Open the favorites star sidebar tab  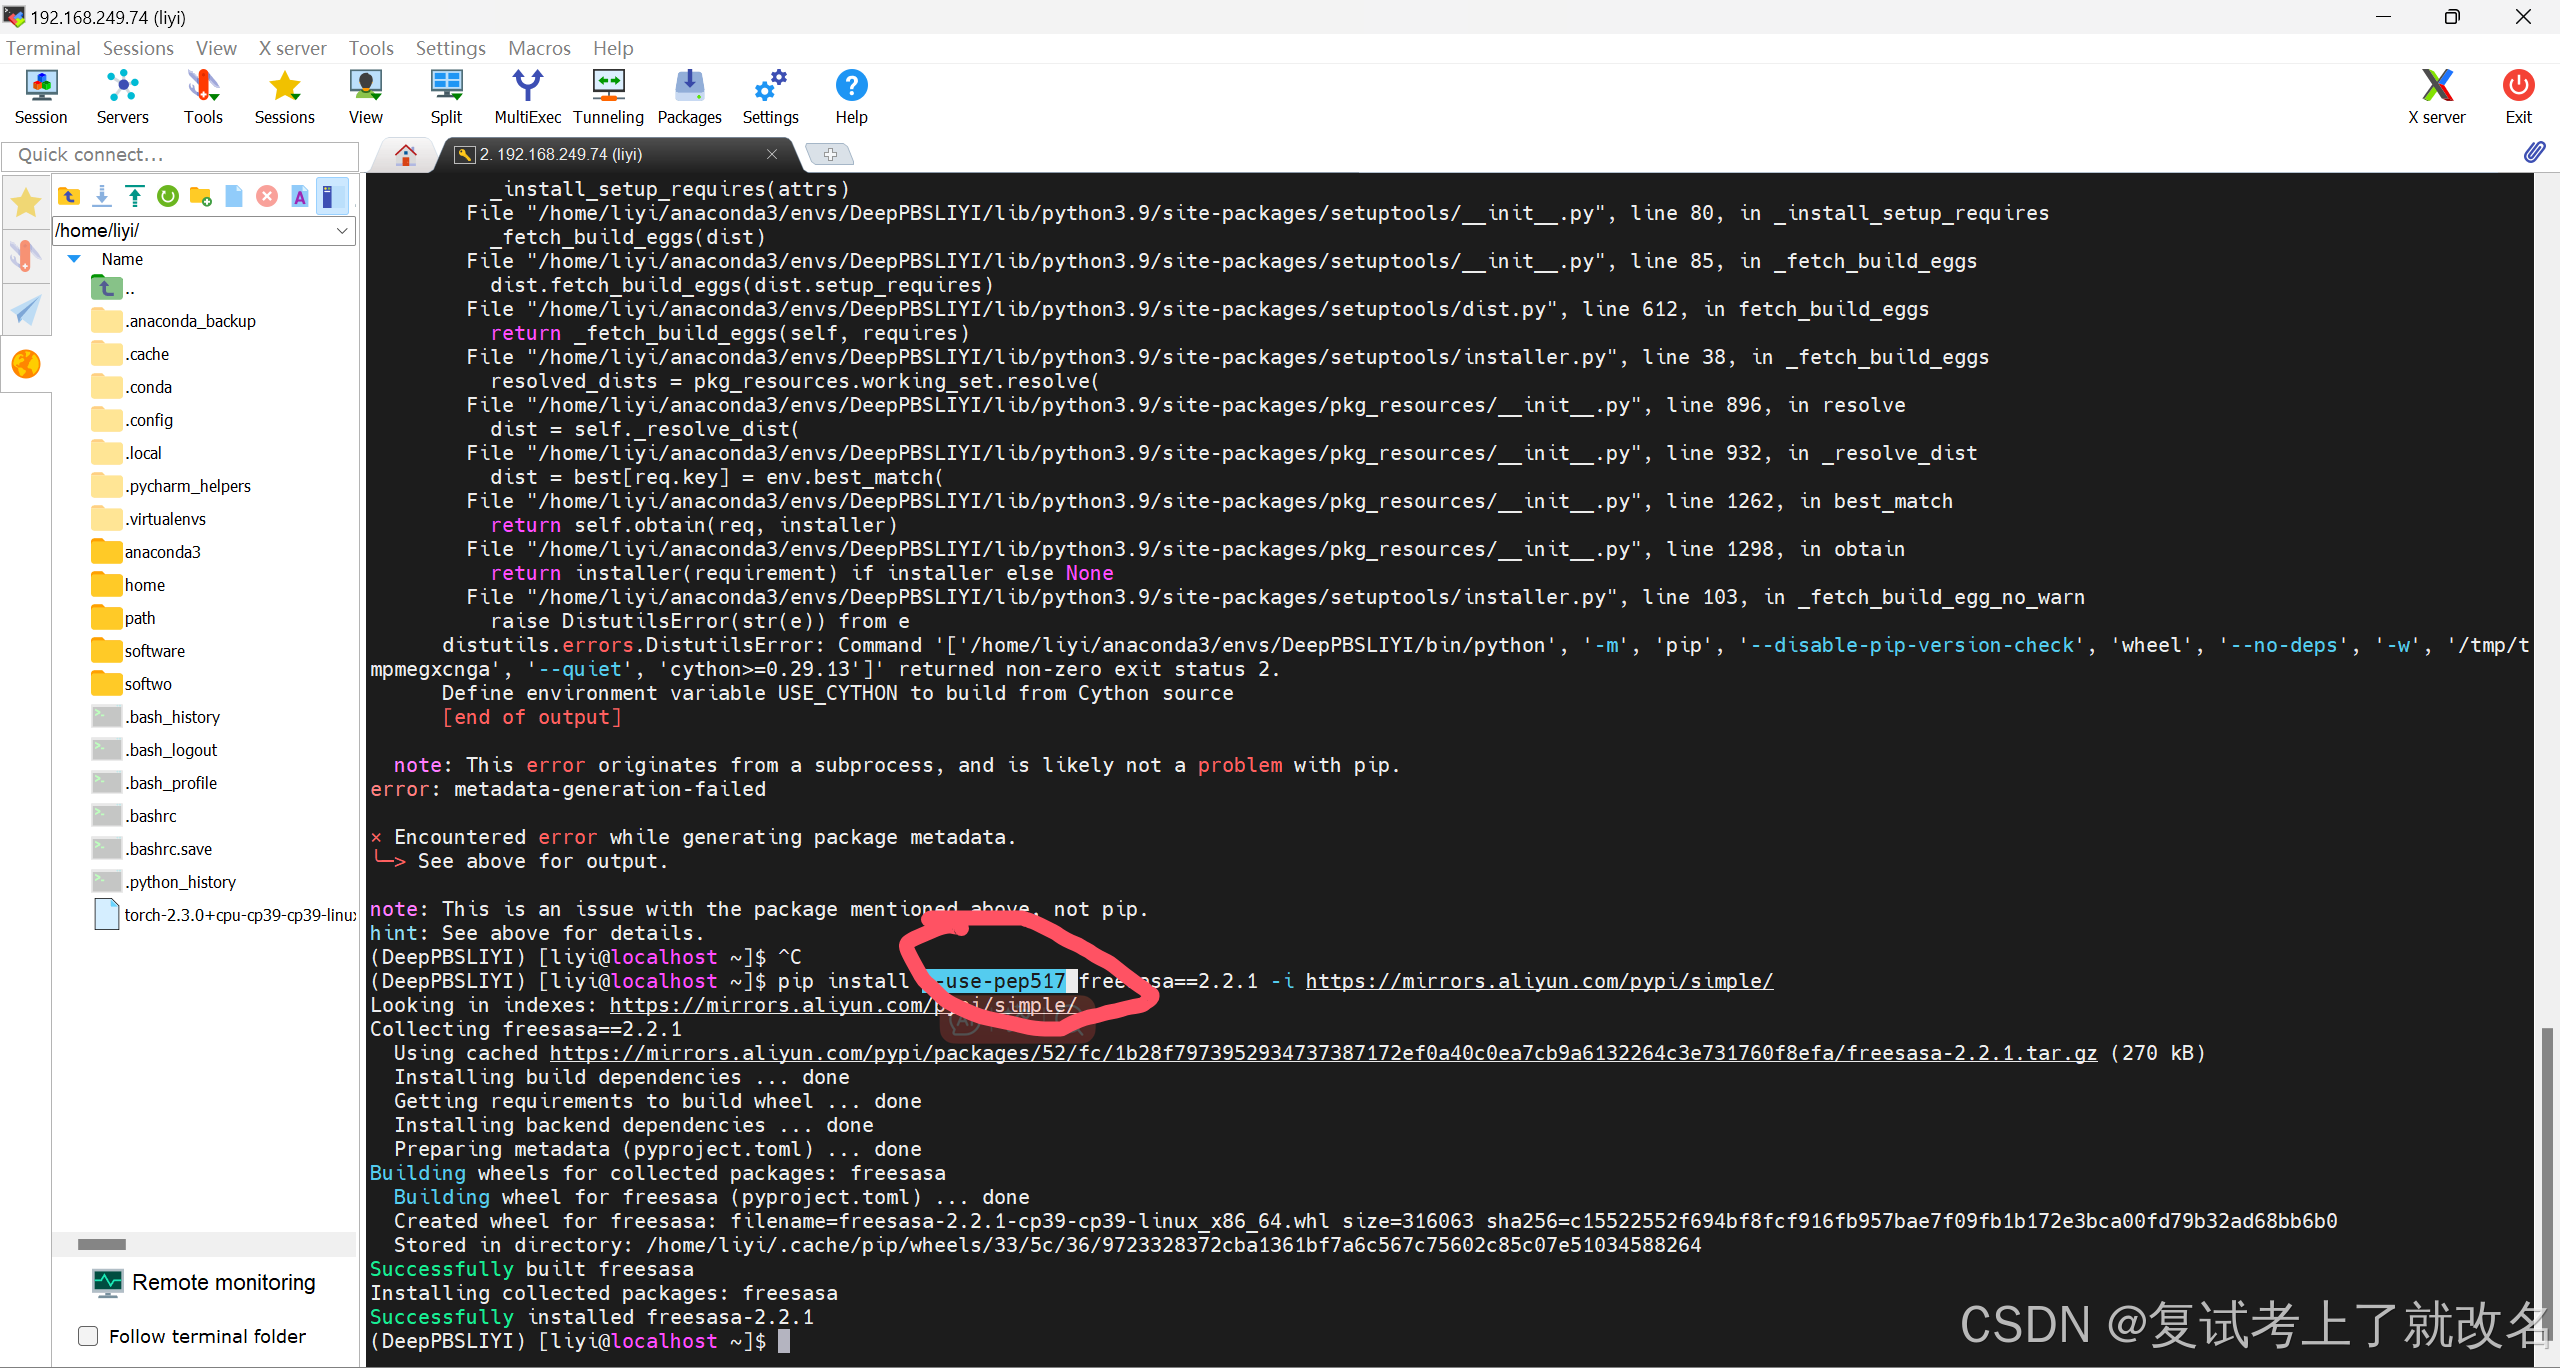(x=26, y=203)
